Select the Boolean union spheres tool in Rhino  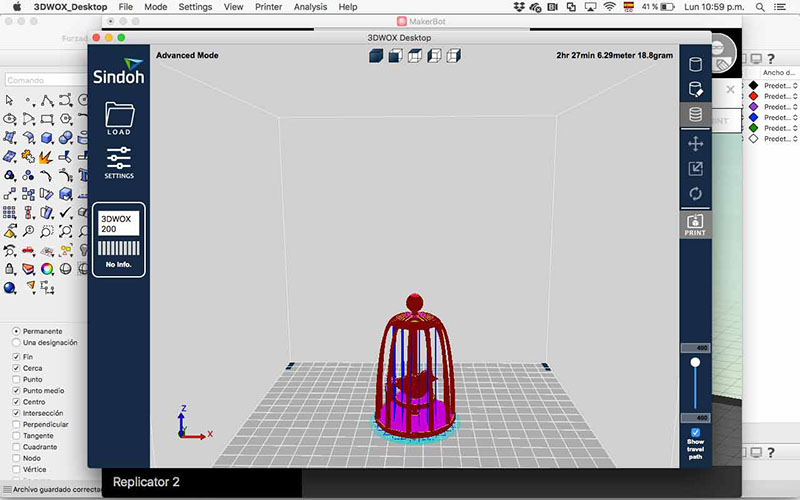[66, 138]
